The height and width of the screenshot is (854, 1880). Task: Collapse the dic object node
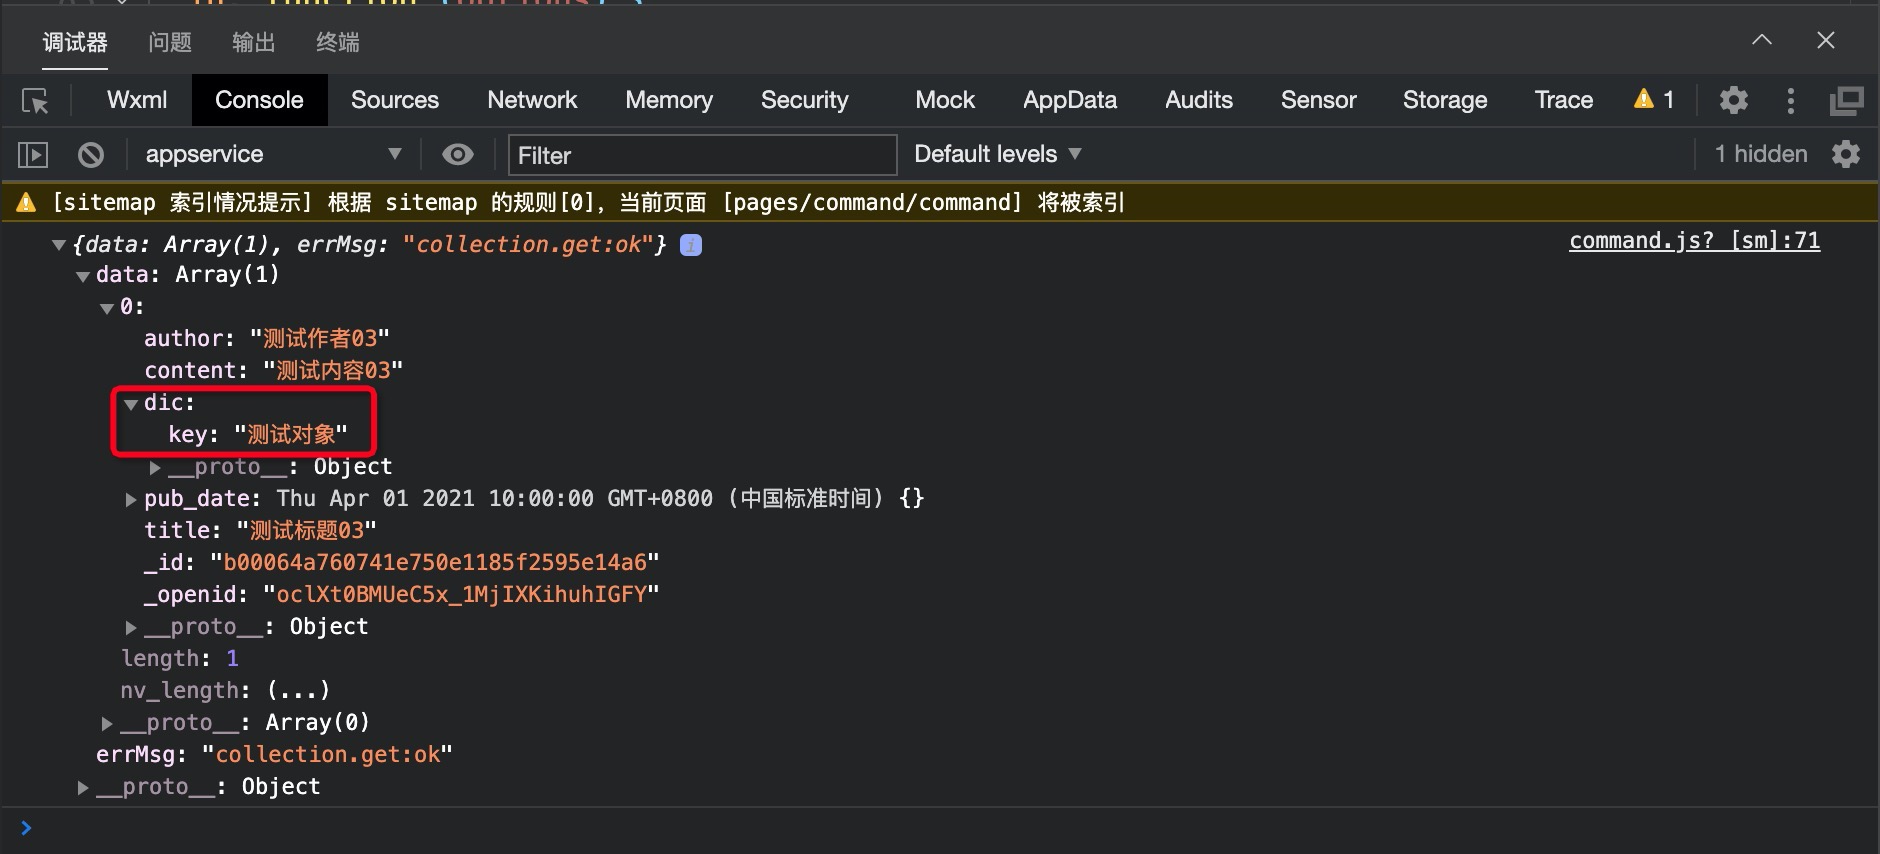click(131, 404)
